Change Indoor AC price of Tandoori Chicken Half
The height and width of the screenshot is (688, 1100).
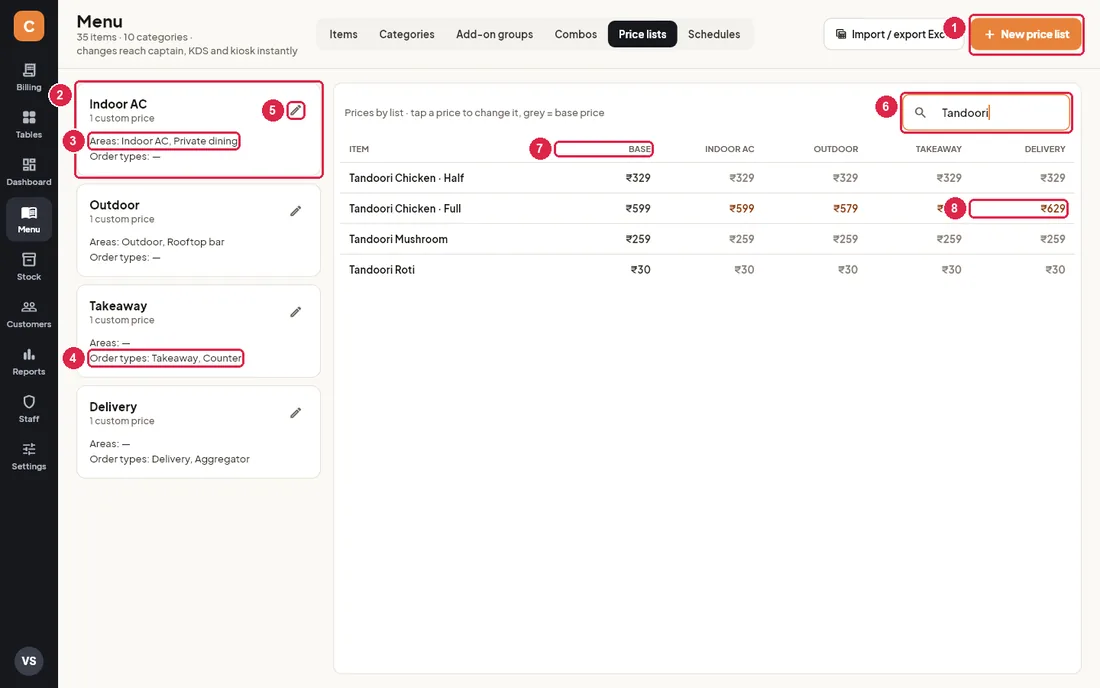tap(741, 178)
